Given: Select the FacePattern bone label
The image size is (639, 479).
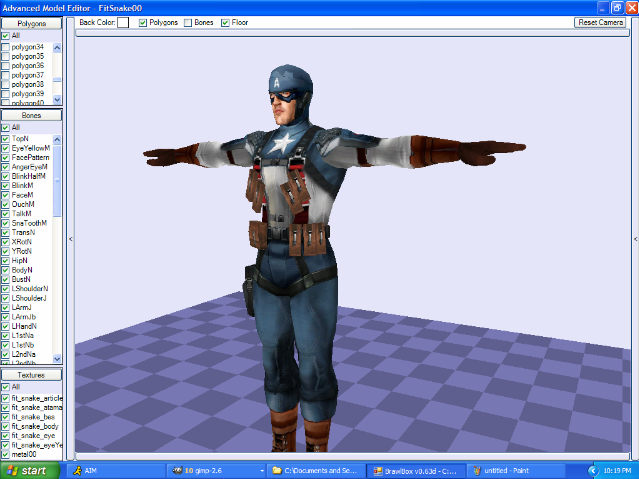Looking at the screenshot, I should [30, 157].
